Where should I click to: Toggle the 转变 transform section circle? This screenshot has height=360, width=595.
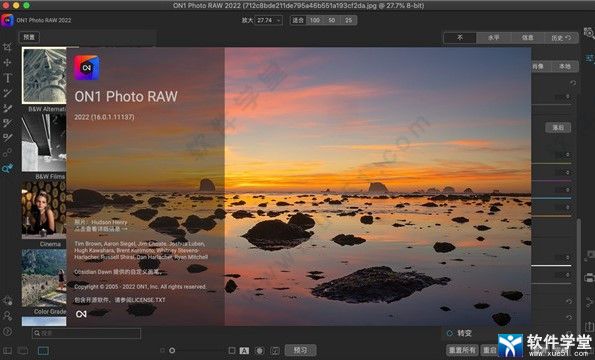[450, 333]
